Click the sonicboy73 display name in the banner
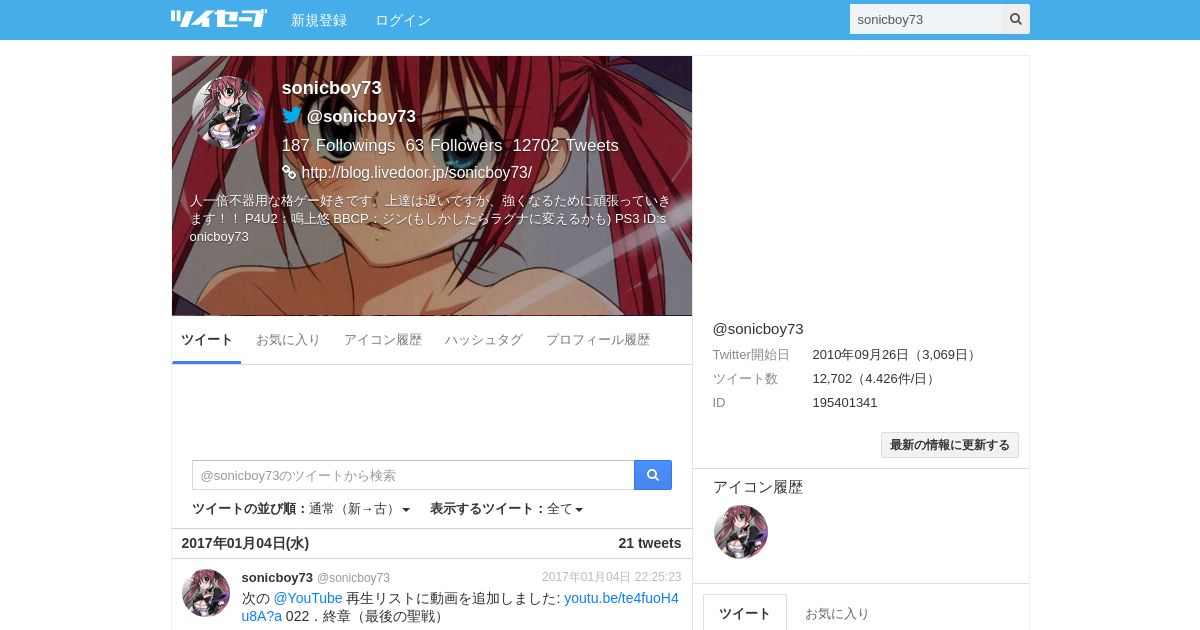This screenshot has height=630, width=1200. tap(332, 88)
